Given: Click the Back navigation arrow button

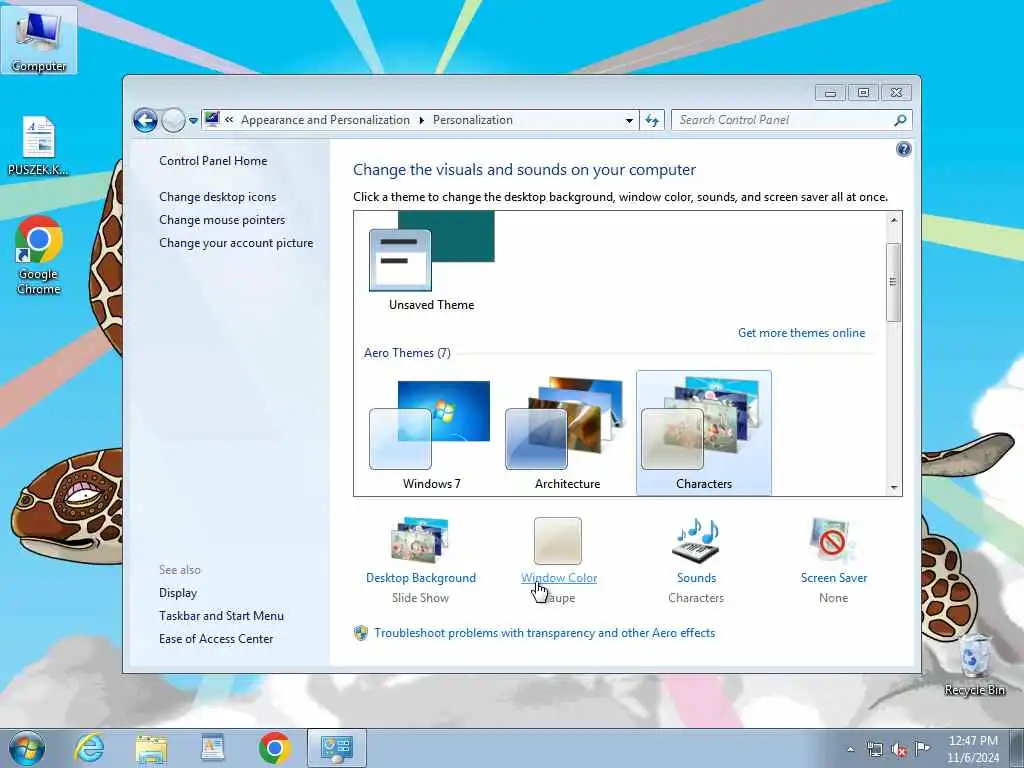Looking at the screenshot, I should tap(145, 120).
